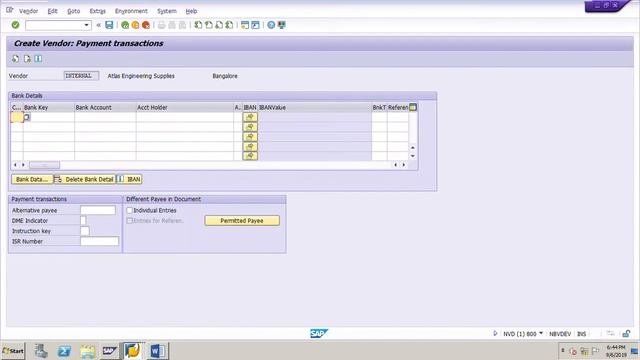Click the IBANValue column header
The height and width of the screenshot is (360, 640).
[315, 107]
